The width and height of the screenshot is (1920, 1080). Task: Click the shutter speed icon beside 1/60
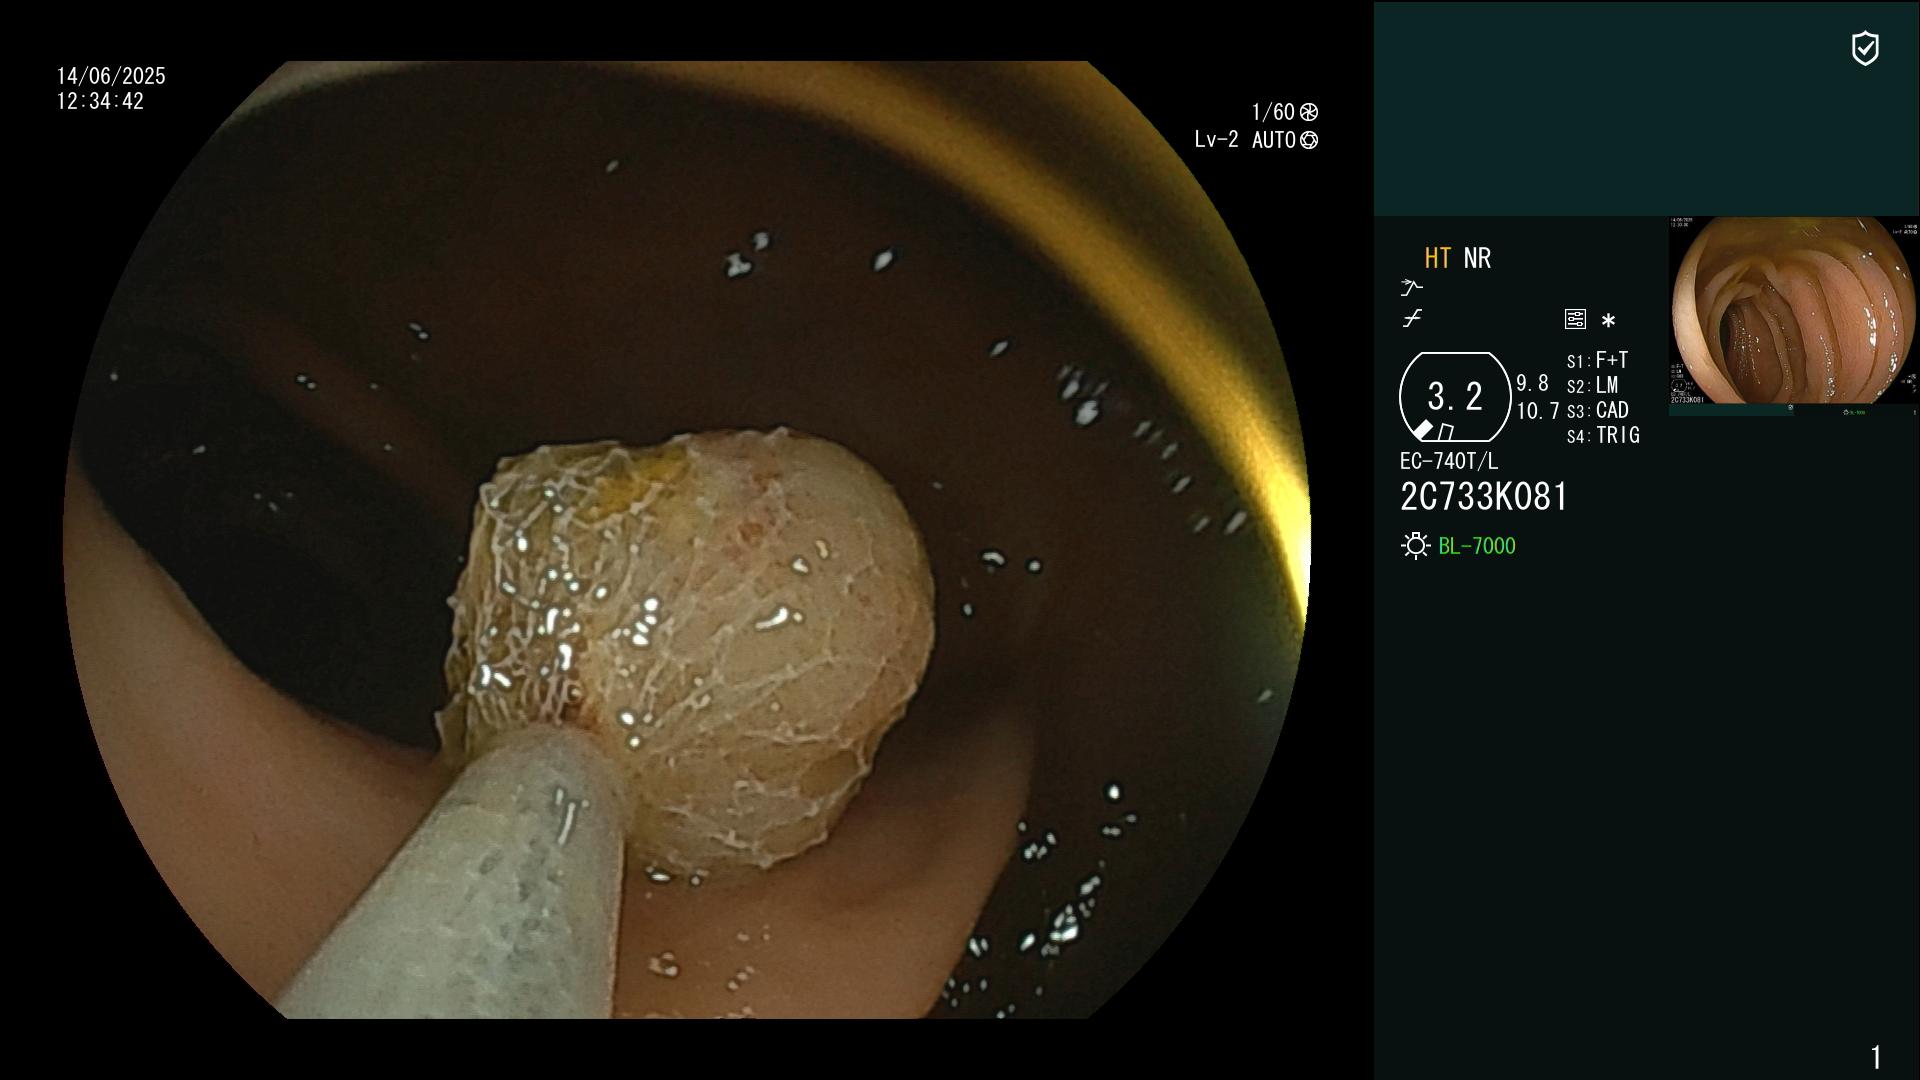pyautogui.click(x=1309, y=112)
